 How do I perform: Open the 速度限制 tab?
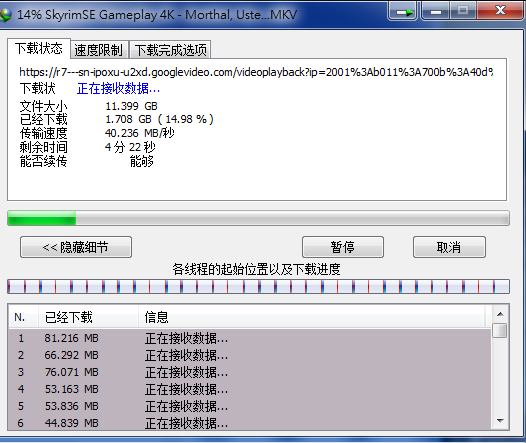(99, 50)
